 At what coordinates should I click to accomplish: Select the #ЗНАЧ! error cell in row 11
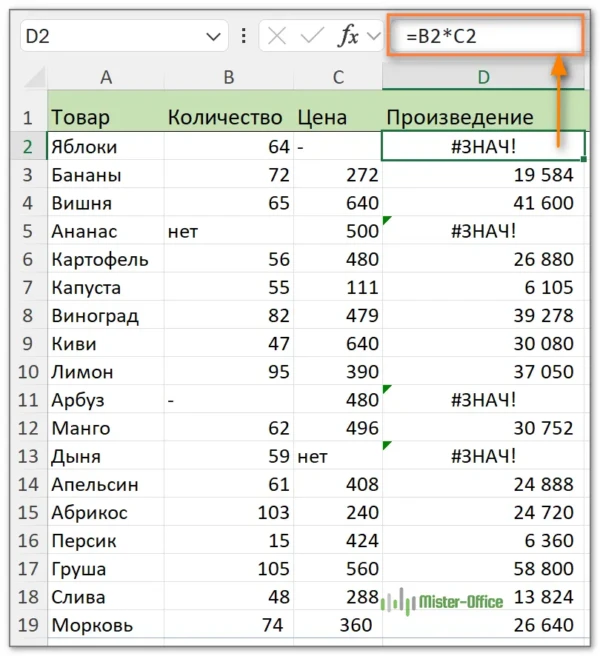click(x=484, y=400)
